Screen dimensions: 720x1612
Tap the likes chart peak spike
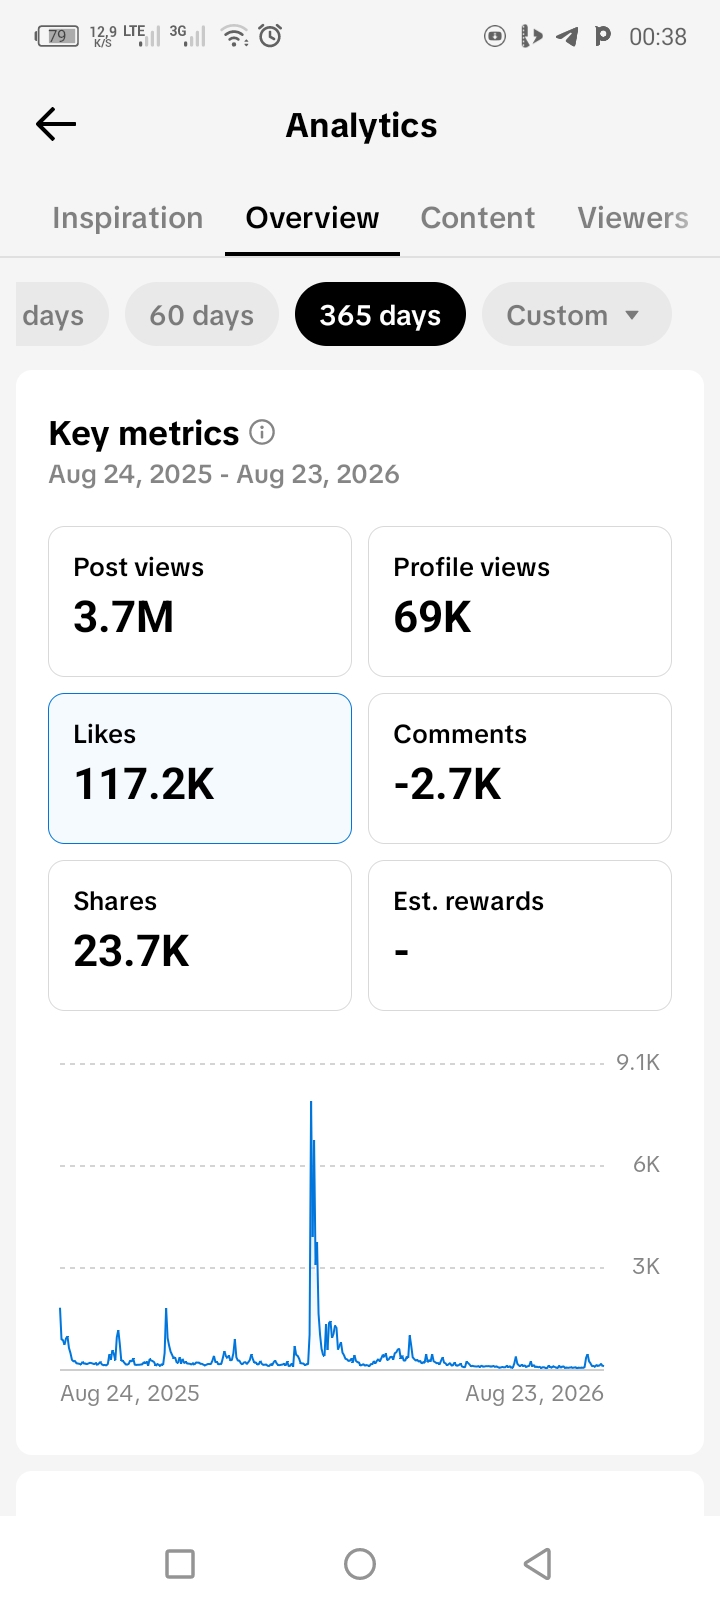click(311, 1105)
